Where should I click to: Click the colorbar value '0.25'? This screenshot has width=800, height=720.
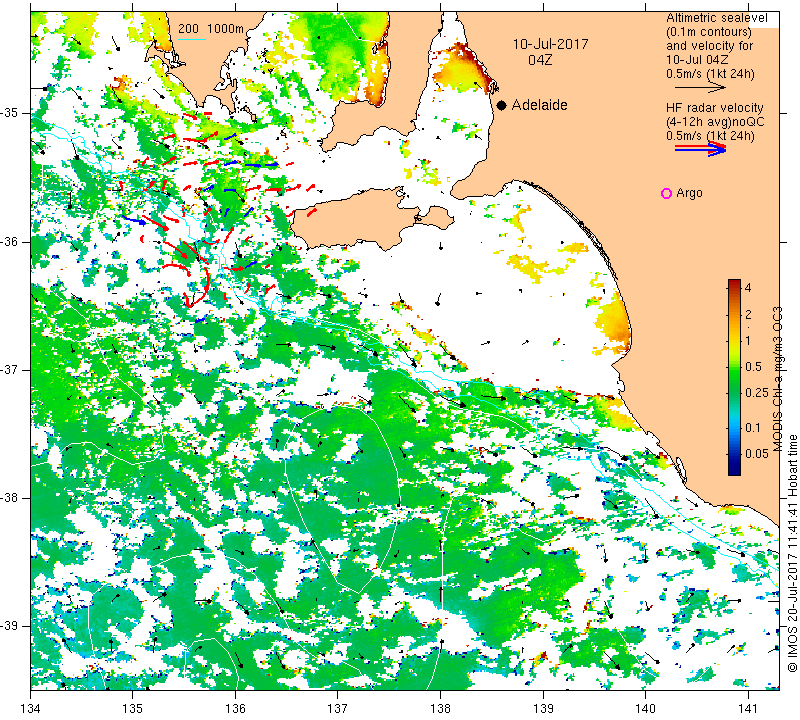pyautogui.click(x=756, y=392)
